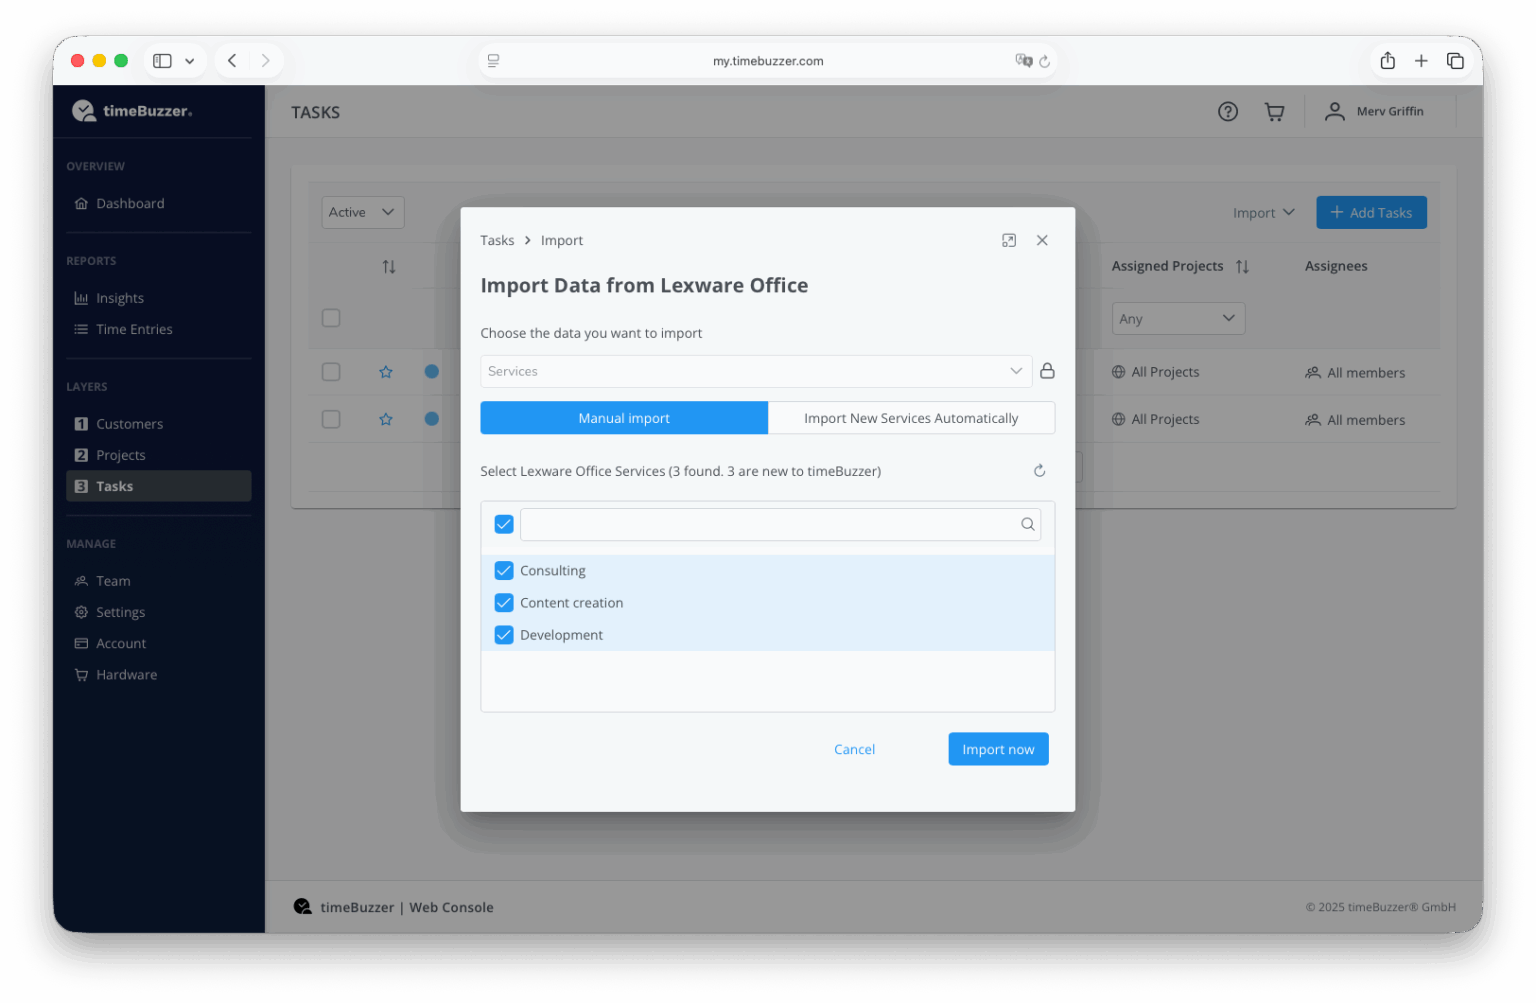This screenshot has width=1536, height=1003.
Task: Uncheck the Content creation checkbox
Action: (x=504, y=603)
